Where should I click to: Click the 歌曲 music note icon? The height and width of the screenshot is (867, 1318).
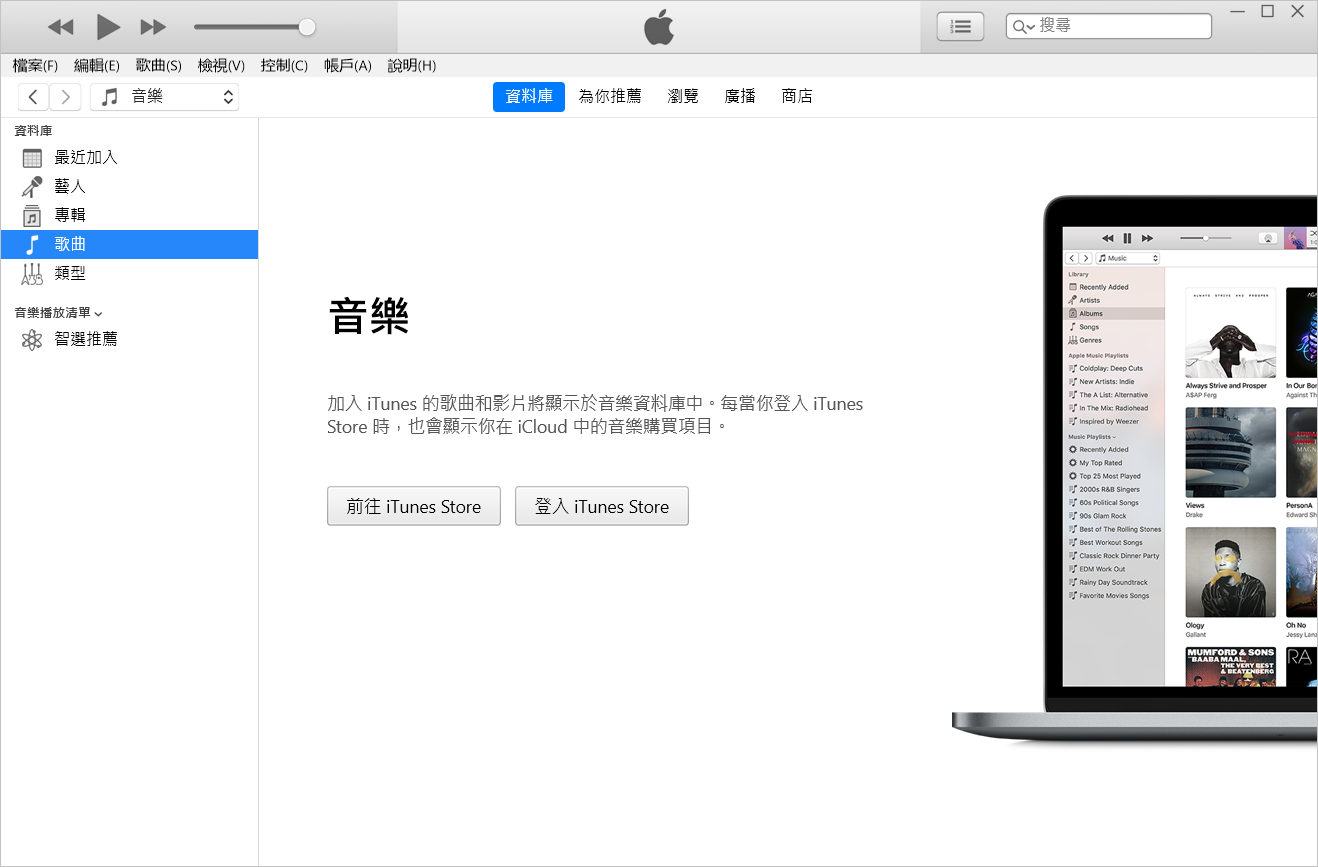(x=32, y=244)
